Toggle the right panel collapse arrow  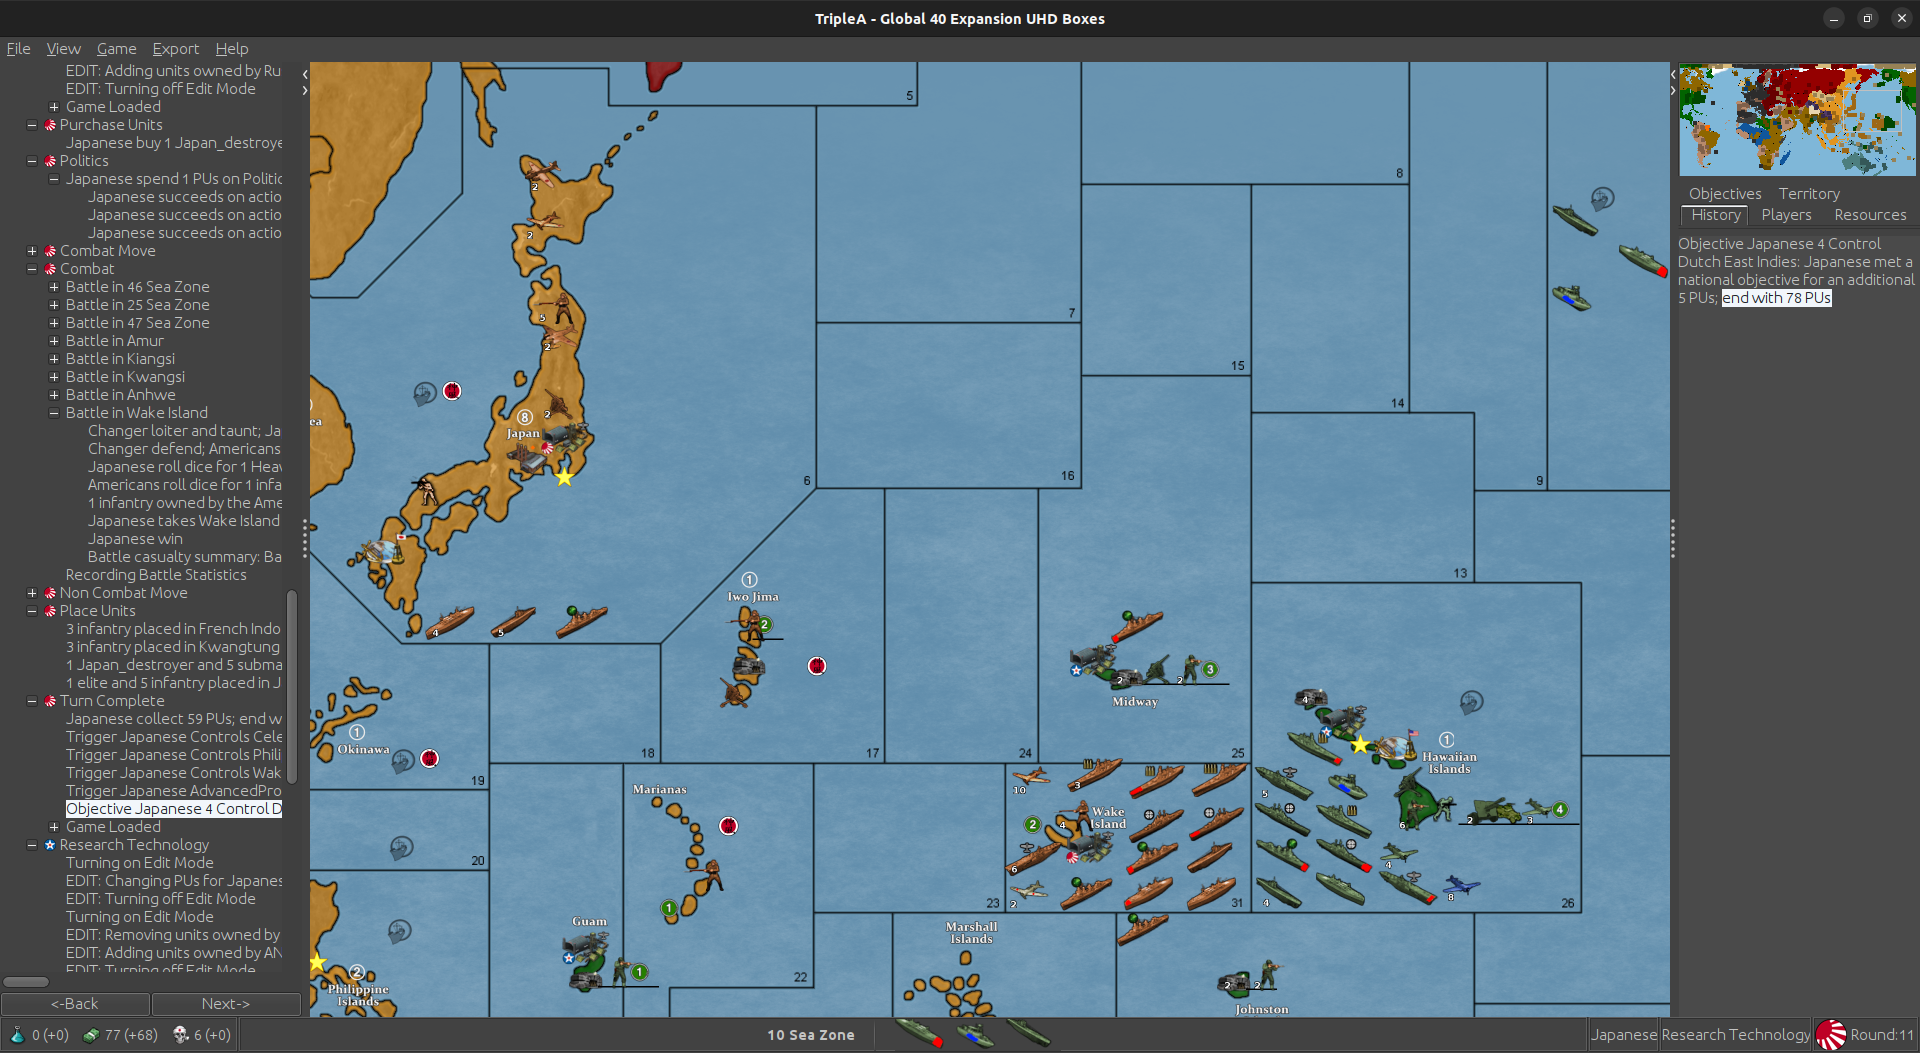(1673, 90)
